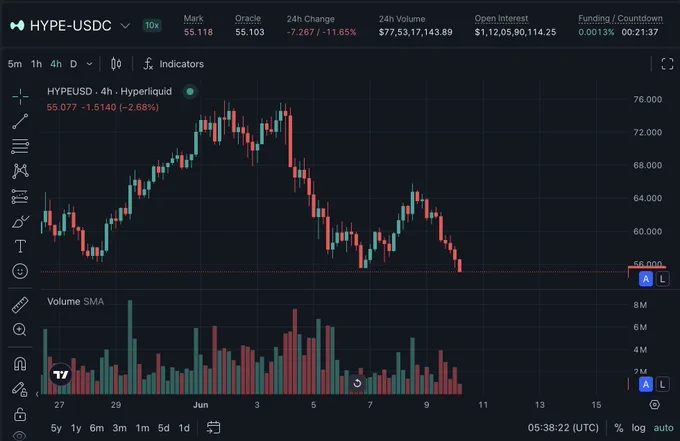Viewport: 680px width, 441px height.
Task: Toggle percent scale mode
Action: [618, 428]
